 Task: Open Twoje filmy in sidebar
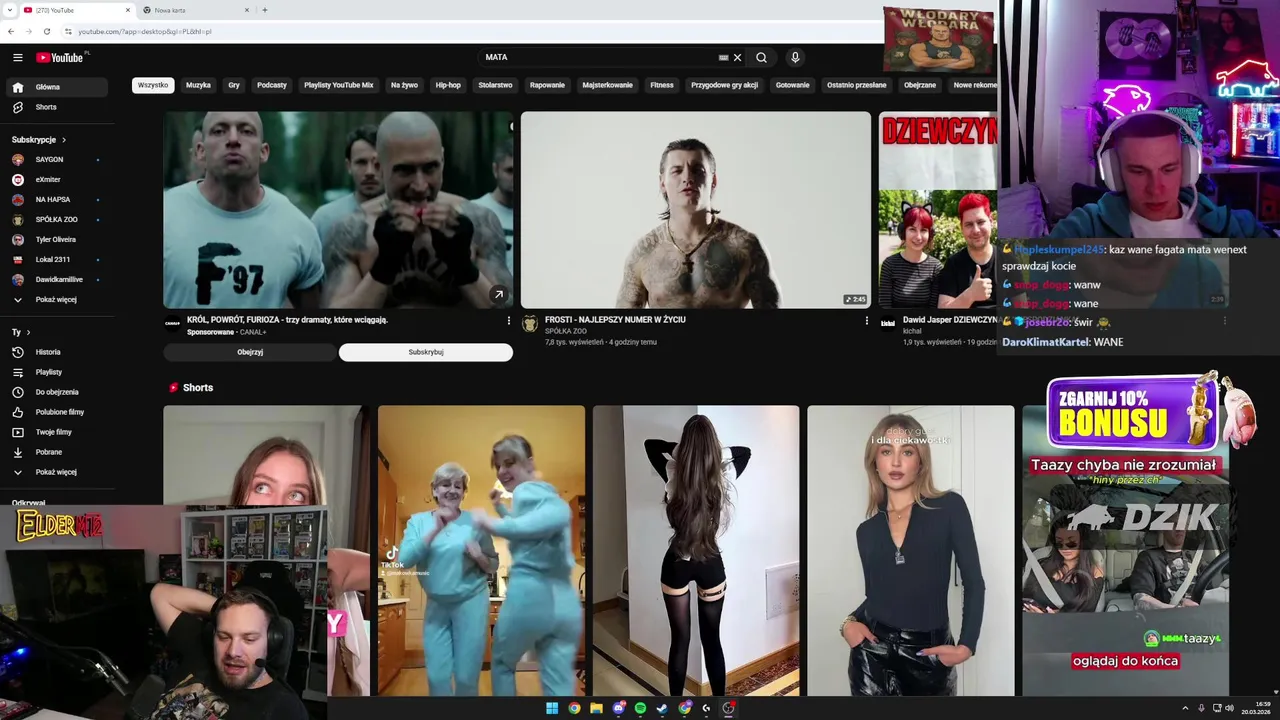click(x=56, y=432)
